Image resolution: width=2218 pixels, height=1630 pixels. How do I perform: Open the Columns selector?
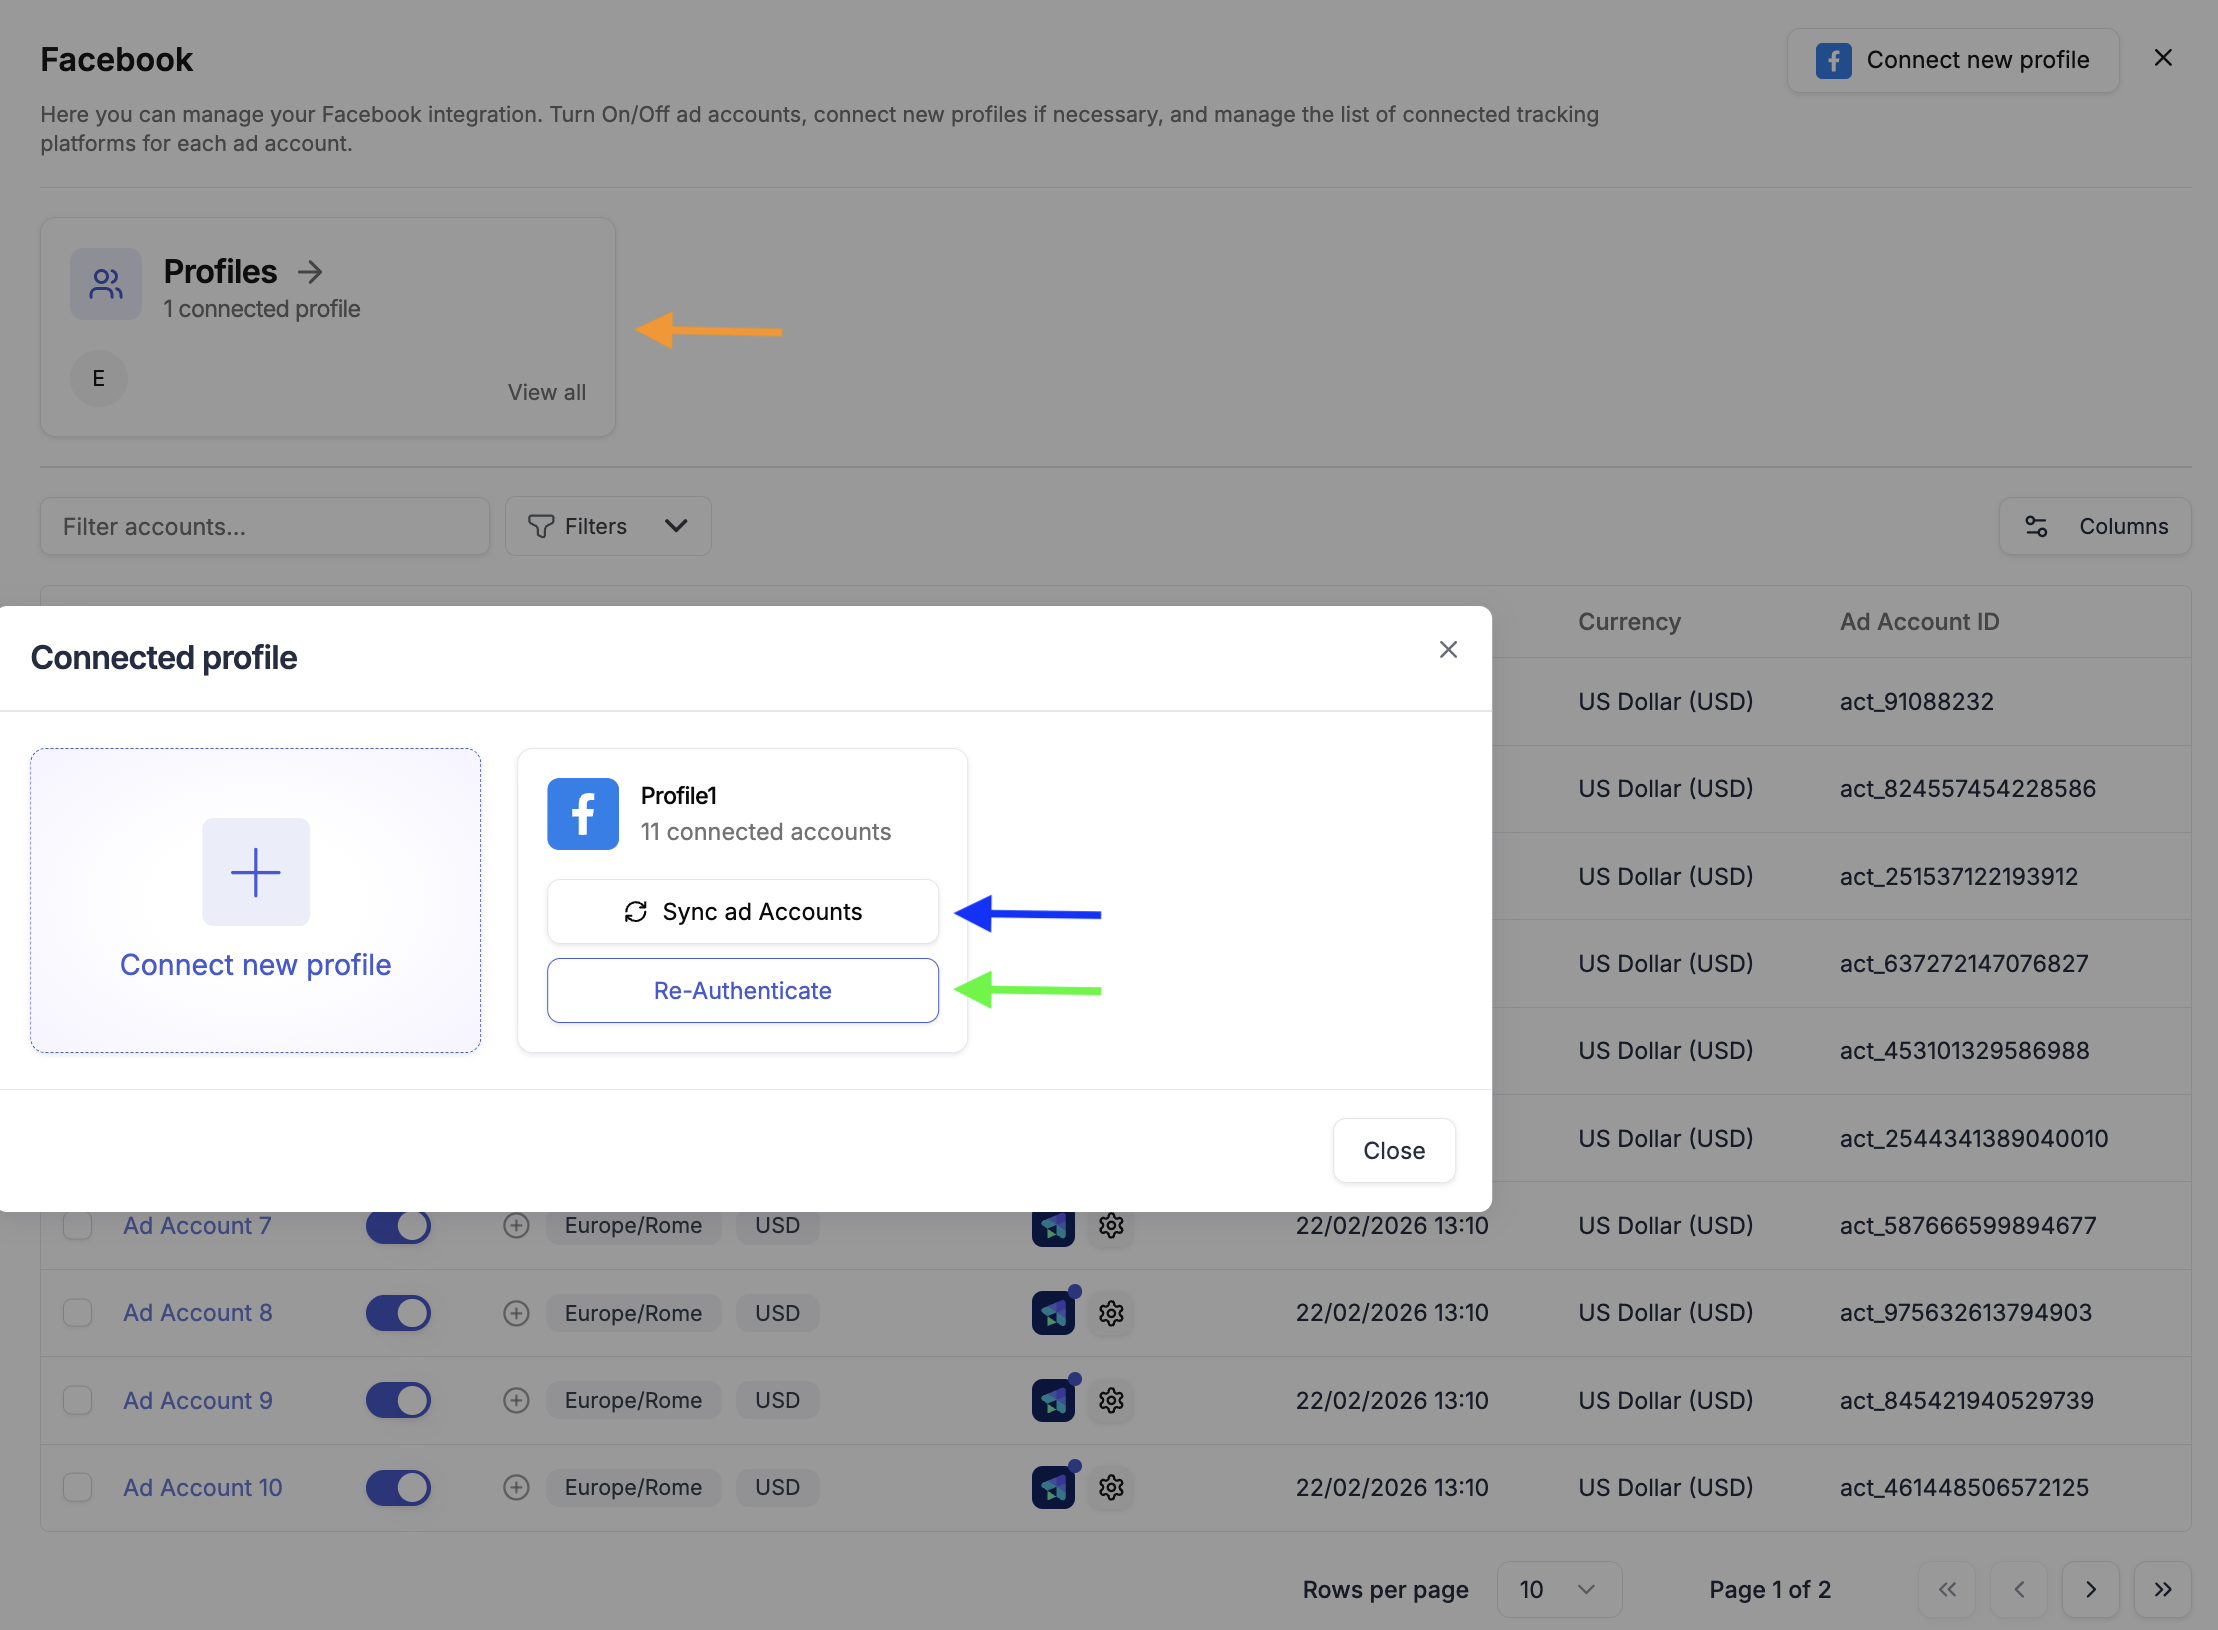(2095, 526)
